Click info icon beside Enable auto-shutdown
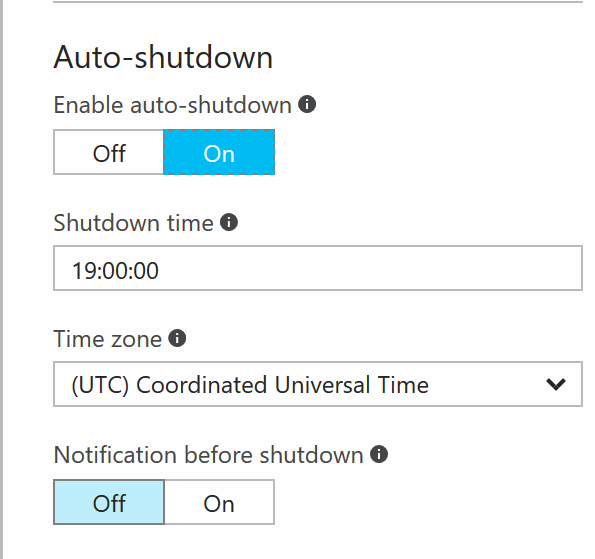This screenshot has width=595, height=559. 307,104
